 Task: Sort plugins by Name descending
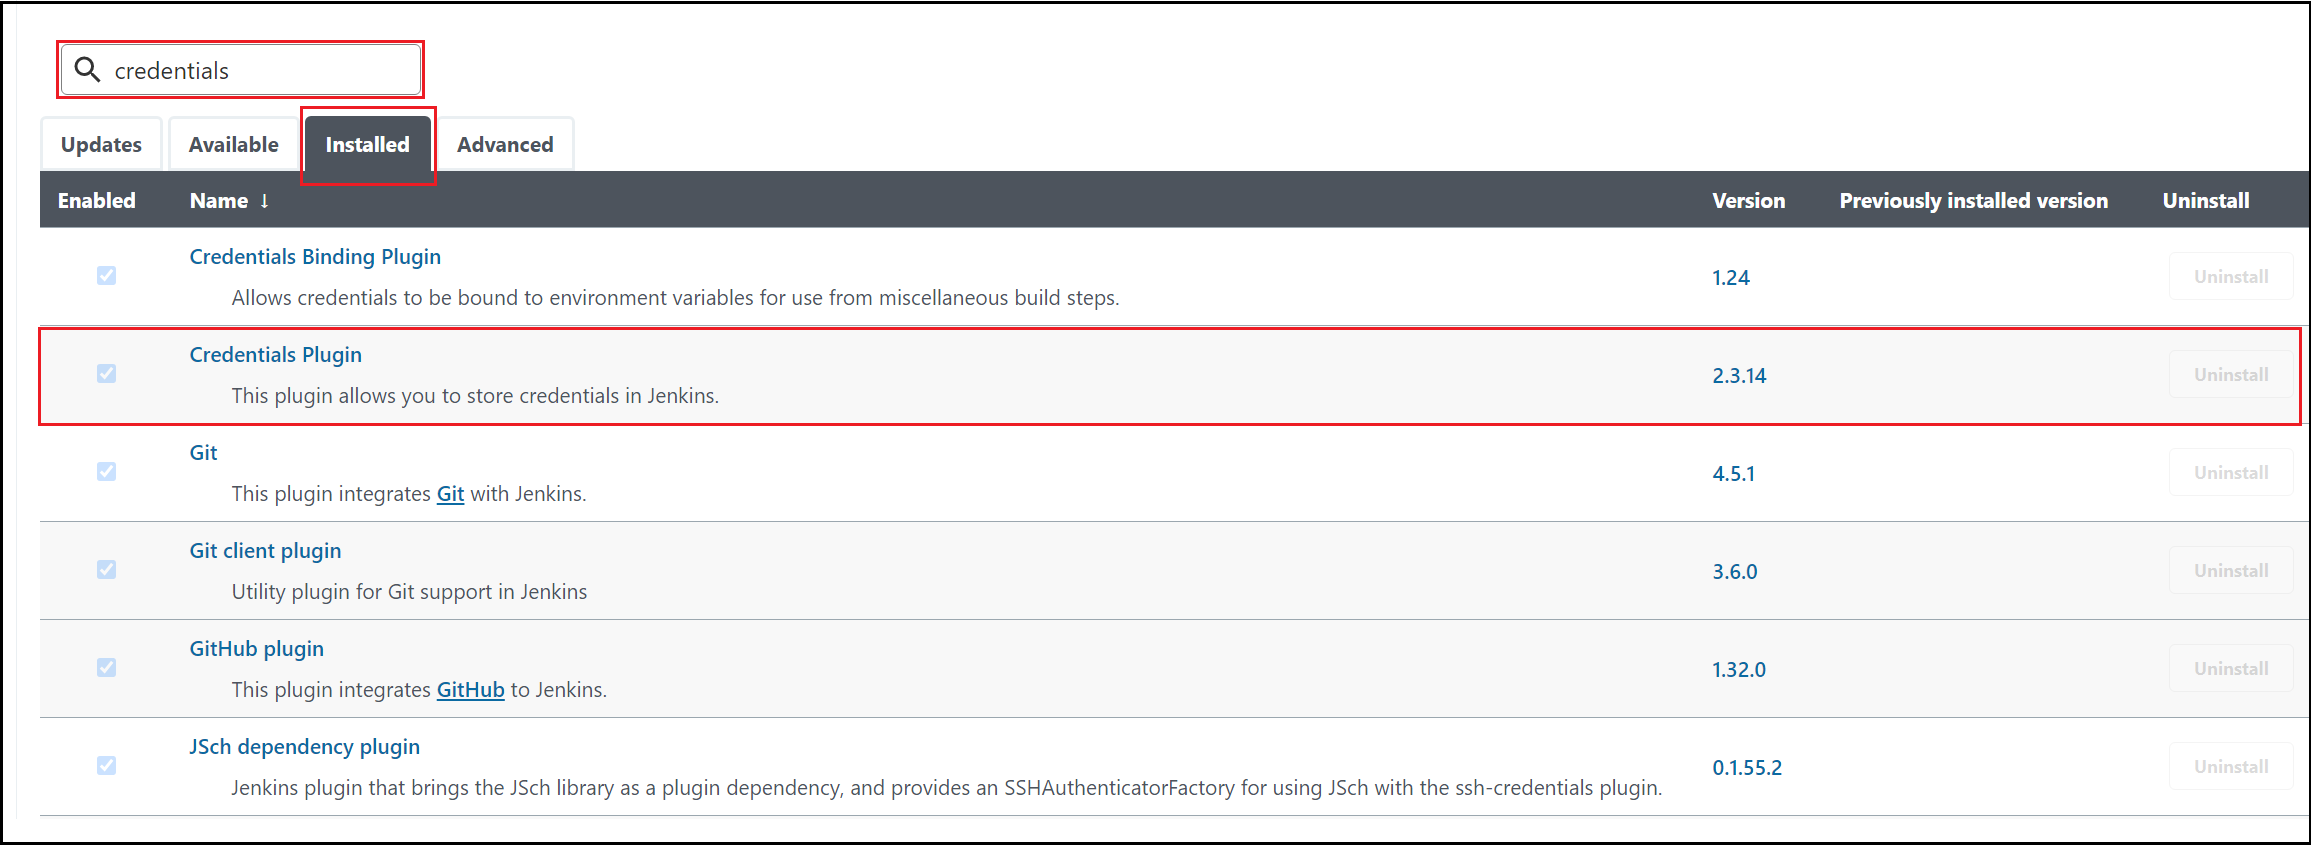228,200
